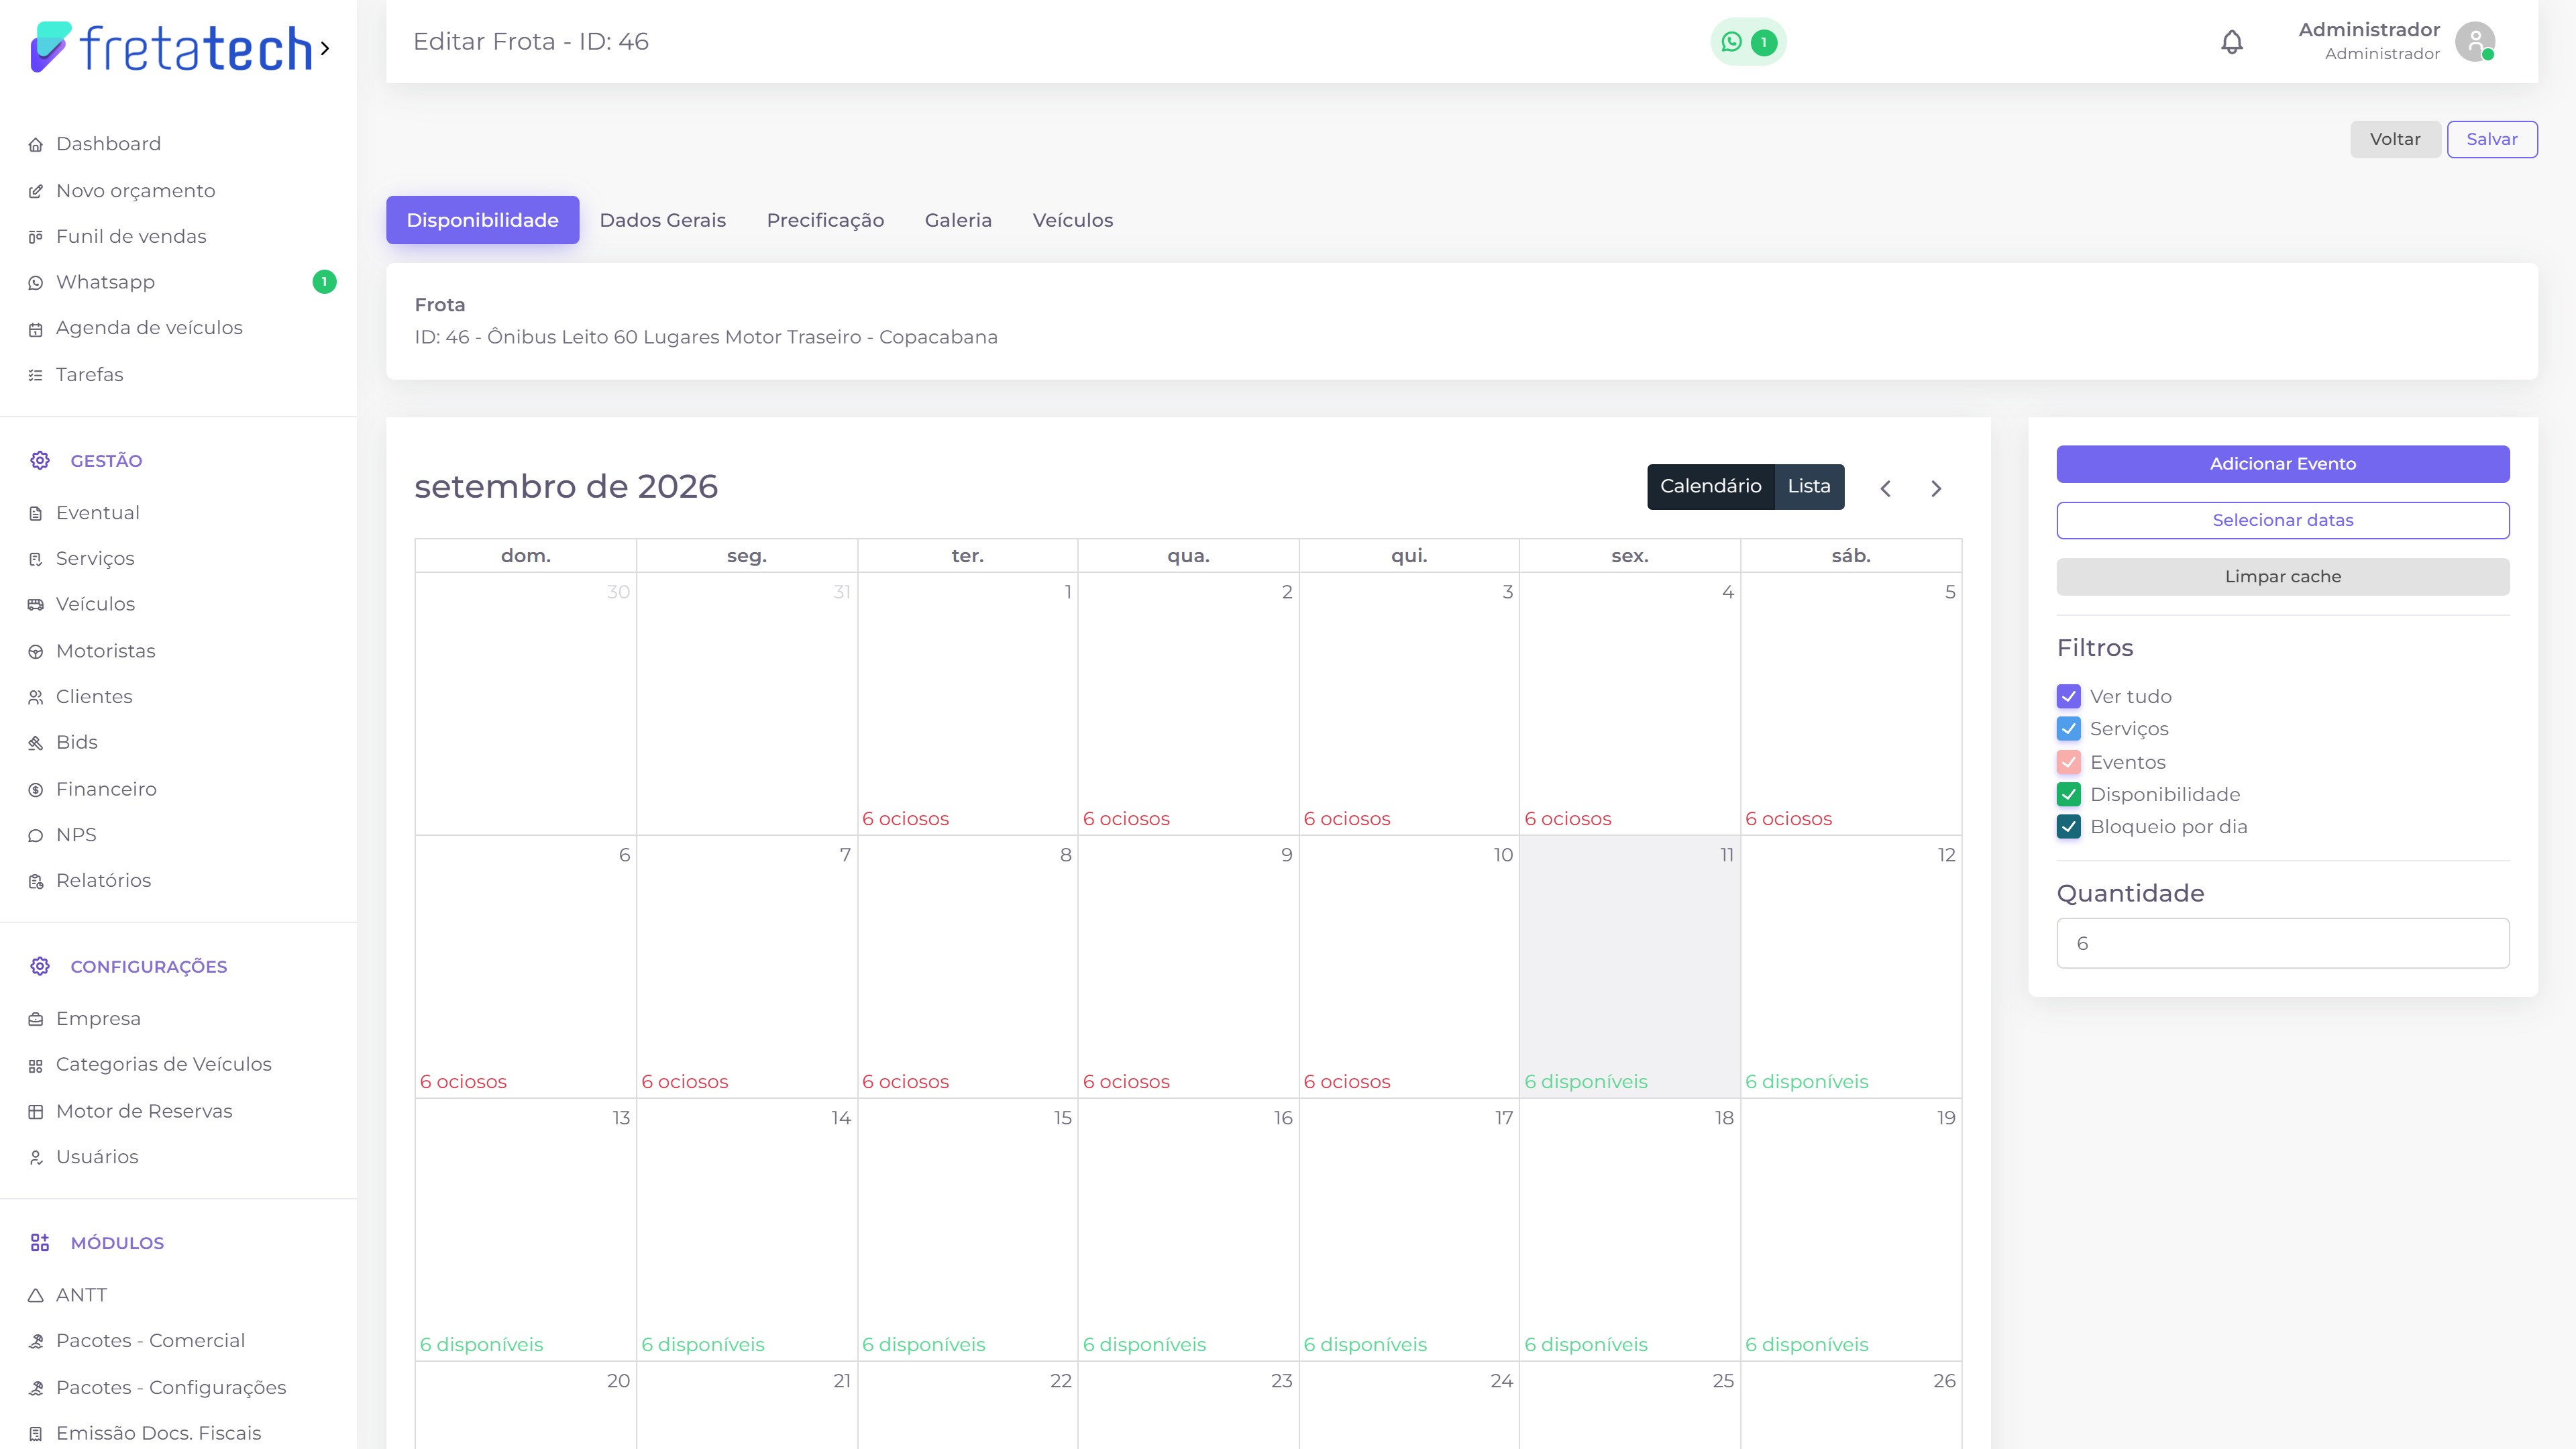2576x1449 pixels.
Task: Click "6 ociosos" on September 10
Action: pos(1347,1082)
